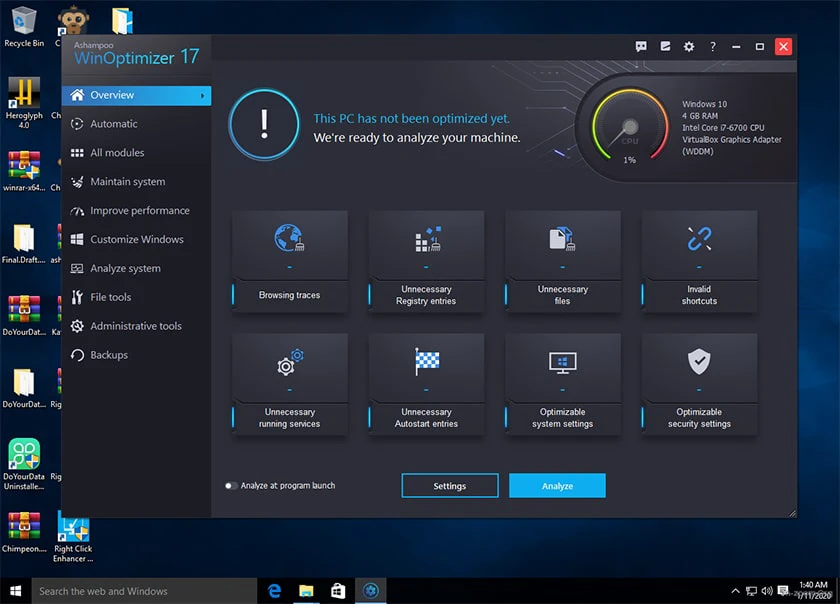Open the title bar settings gear

(x=689, y=47)
